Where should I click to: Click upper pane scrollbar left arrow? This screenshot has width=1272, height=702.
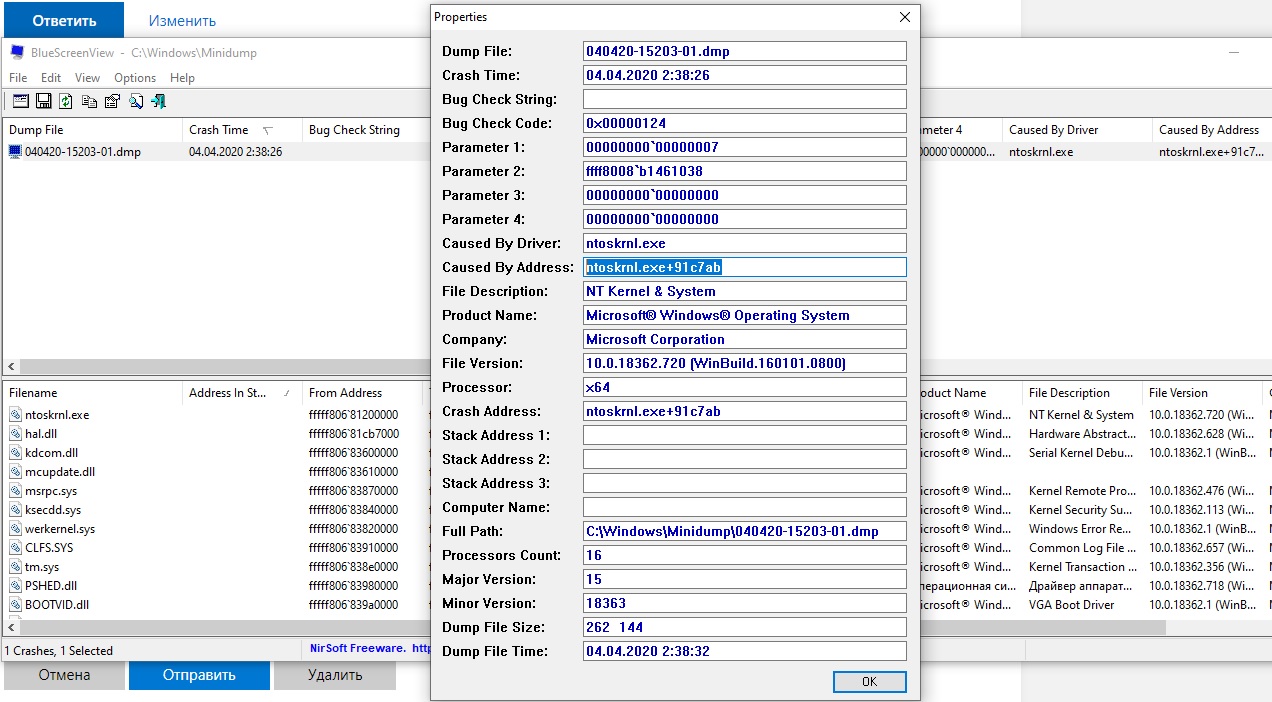click(x=11, y=367)
